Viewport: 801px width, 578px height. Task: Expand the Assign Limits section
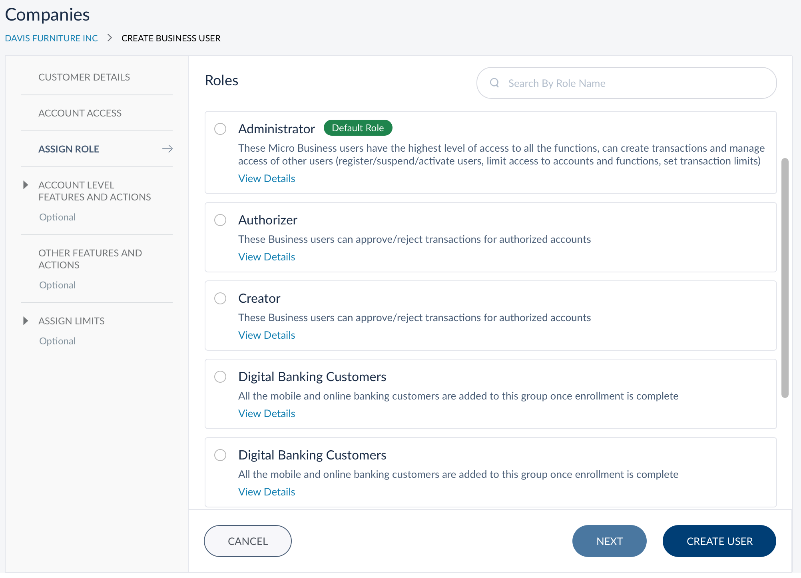(x=26, y=321)
